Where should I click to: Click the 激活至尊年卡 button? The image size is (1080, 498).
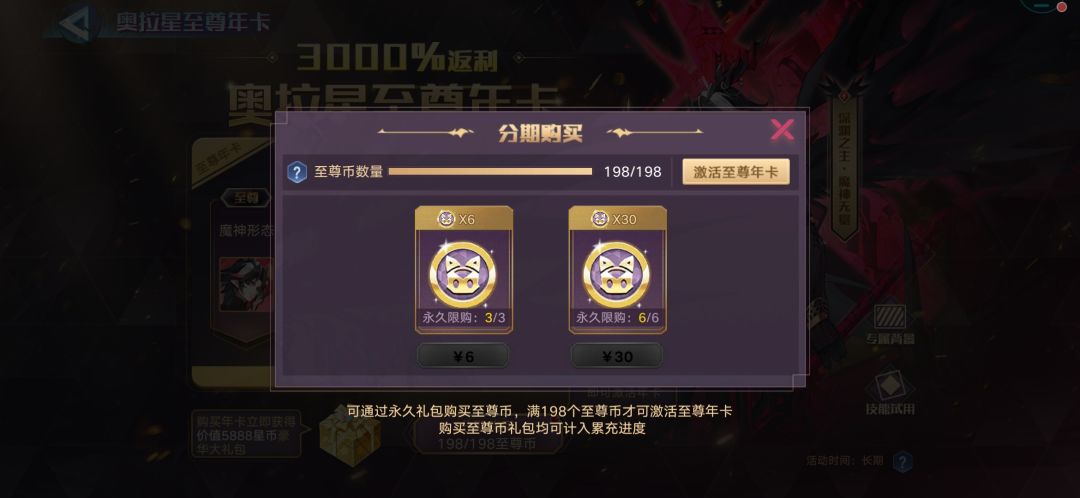[x=736, y=172]
